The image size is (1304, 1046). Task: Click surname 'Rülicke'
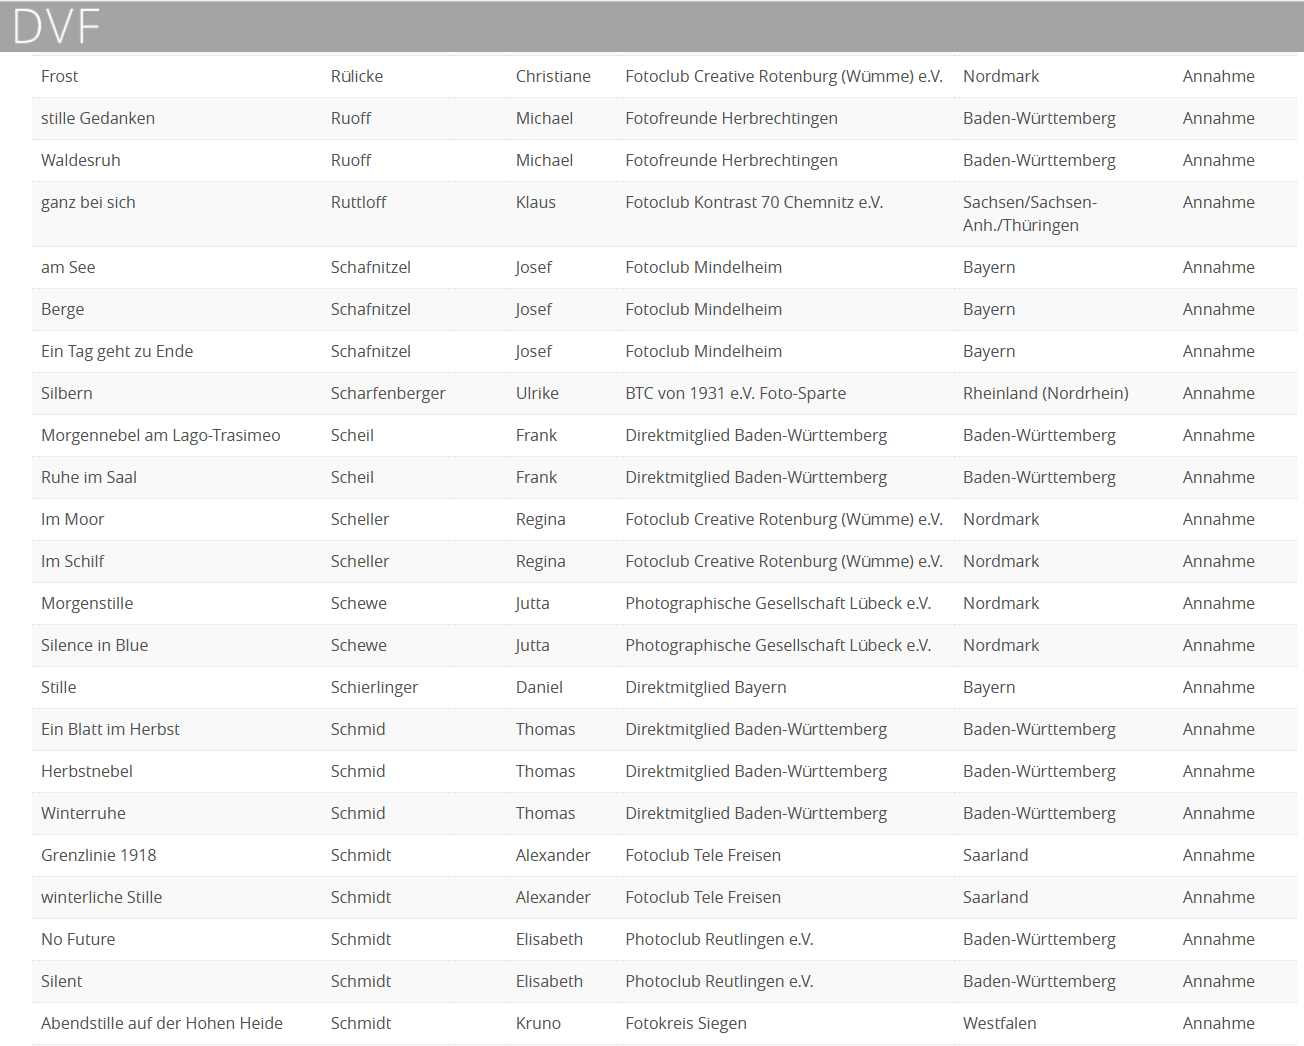click(x=357, y=76)
